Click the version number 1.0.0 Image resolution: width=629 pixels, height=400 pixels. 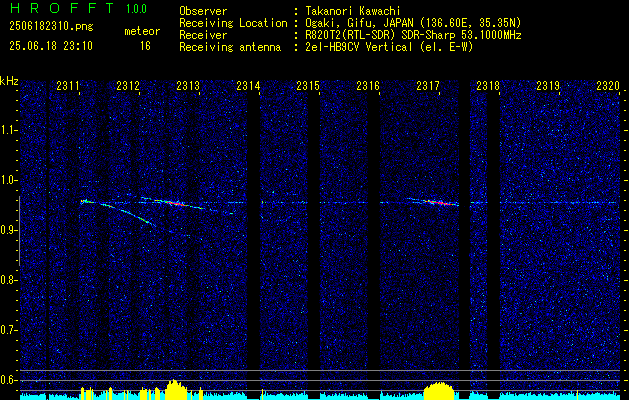coord(136,8)
